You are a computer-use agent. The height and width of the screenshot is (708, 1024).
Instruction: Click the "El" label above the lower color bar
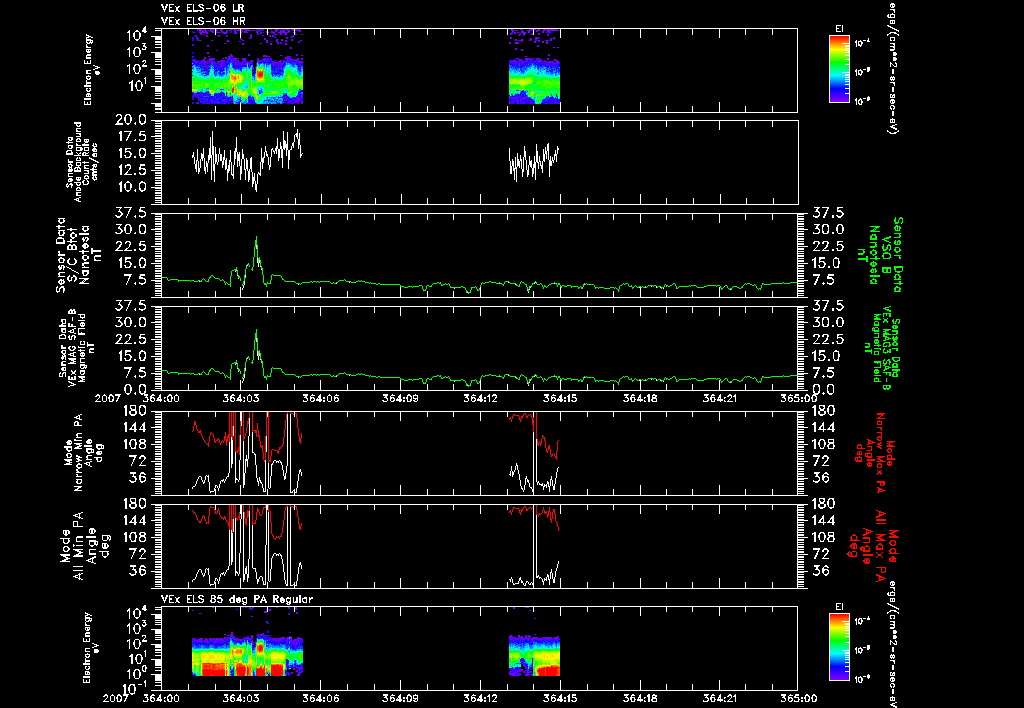click(x=840, y=607)
